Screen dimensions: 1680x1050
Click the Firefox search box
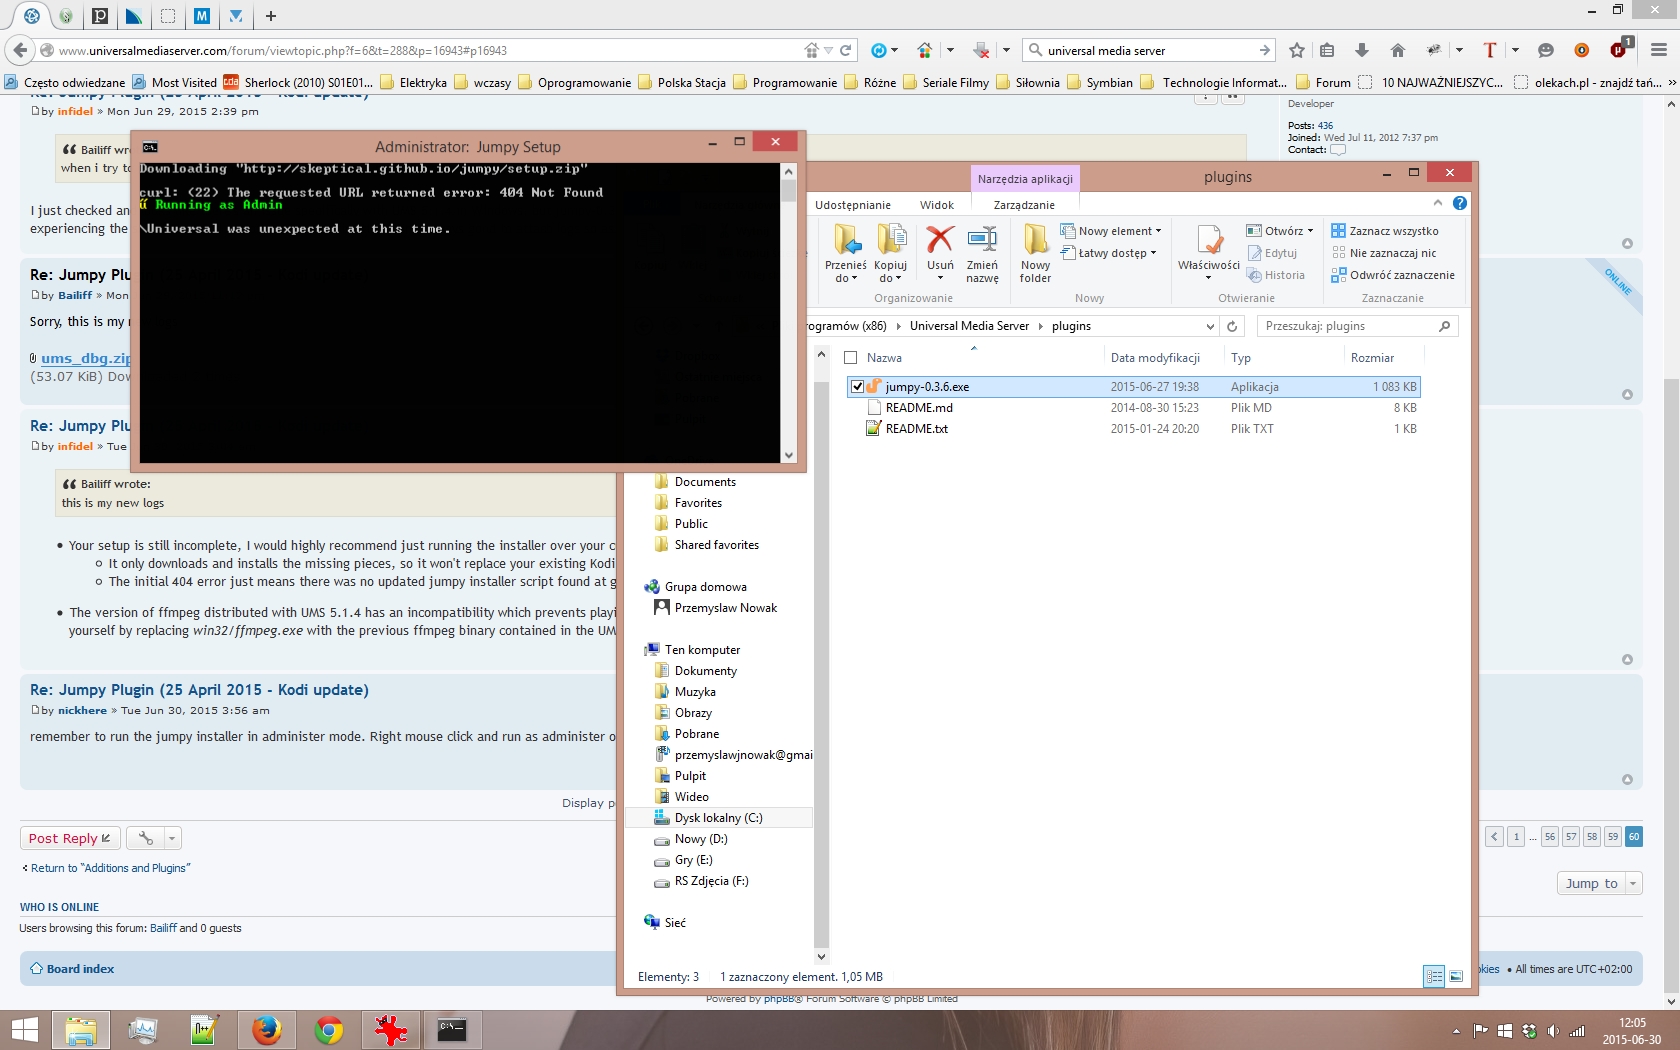(x=1150, y=50)
